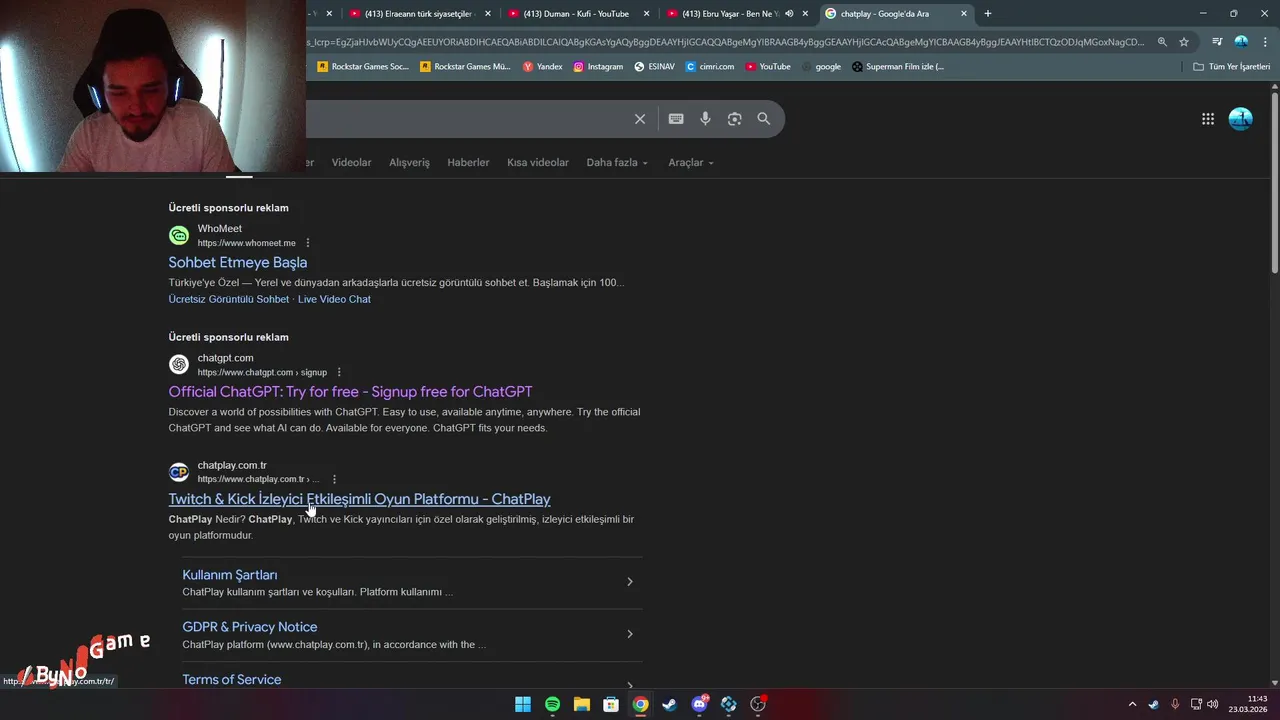Open the Terms of Service sitelink

pyautogui.click(x=232, y=679)
